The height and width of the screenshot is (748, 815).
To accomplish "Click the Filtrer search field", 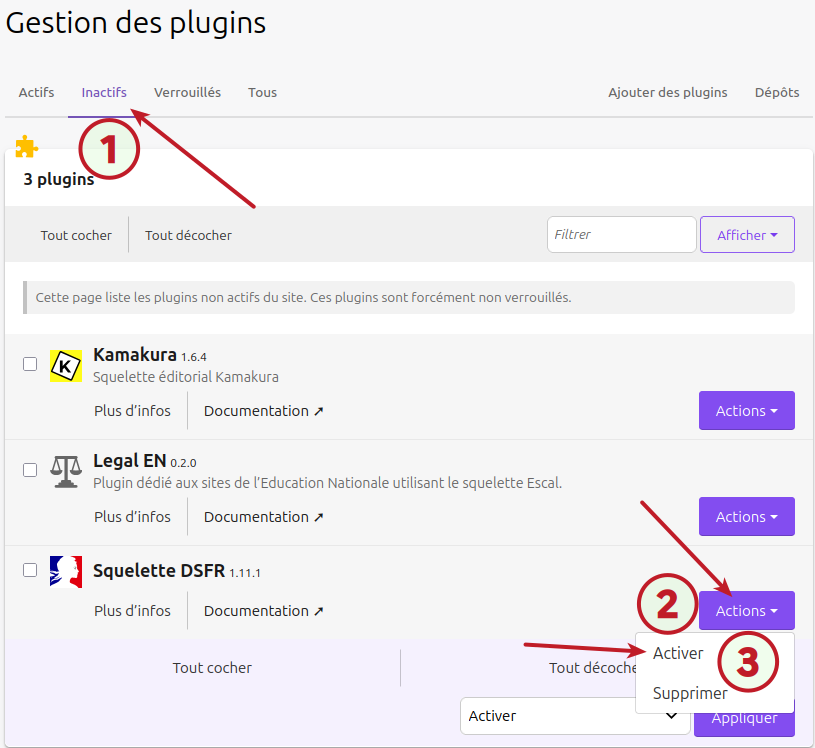I will click(x=621, y=235).
